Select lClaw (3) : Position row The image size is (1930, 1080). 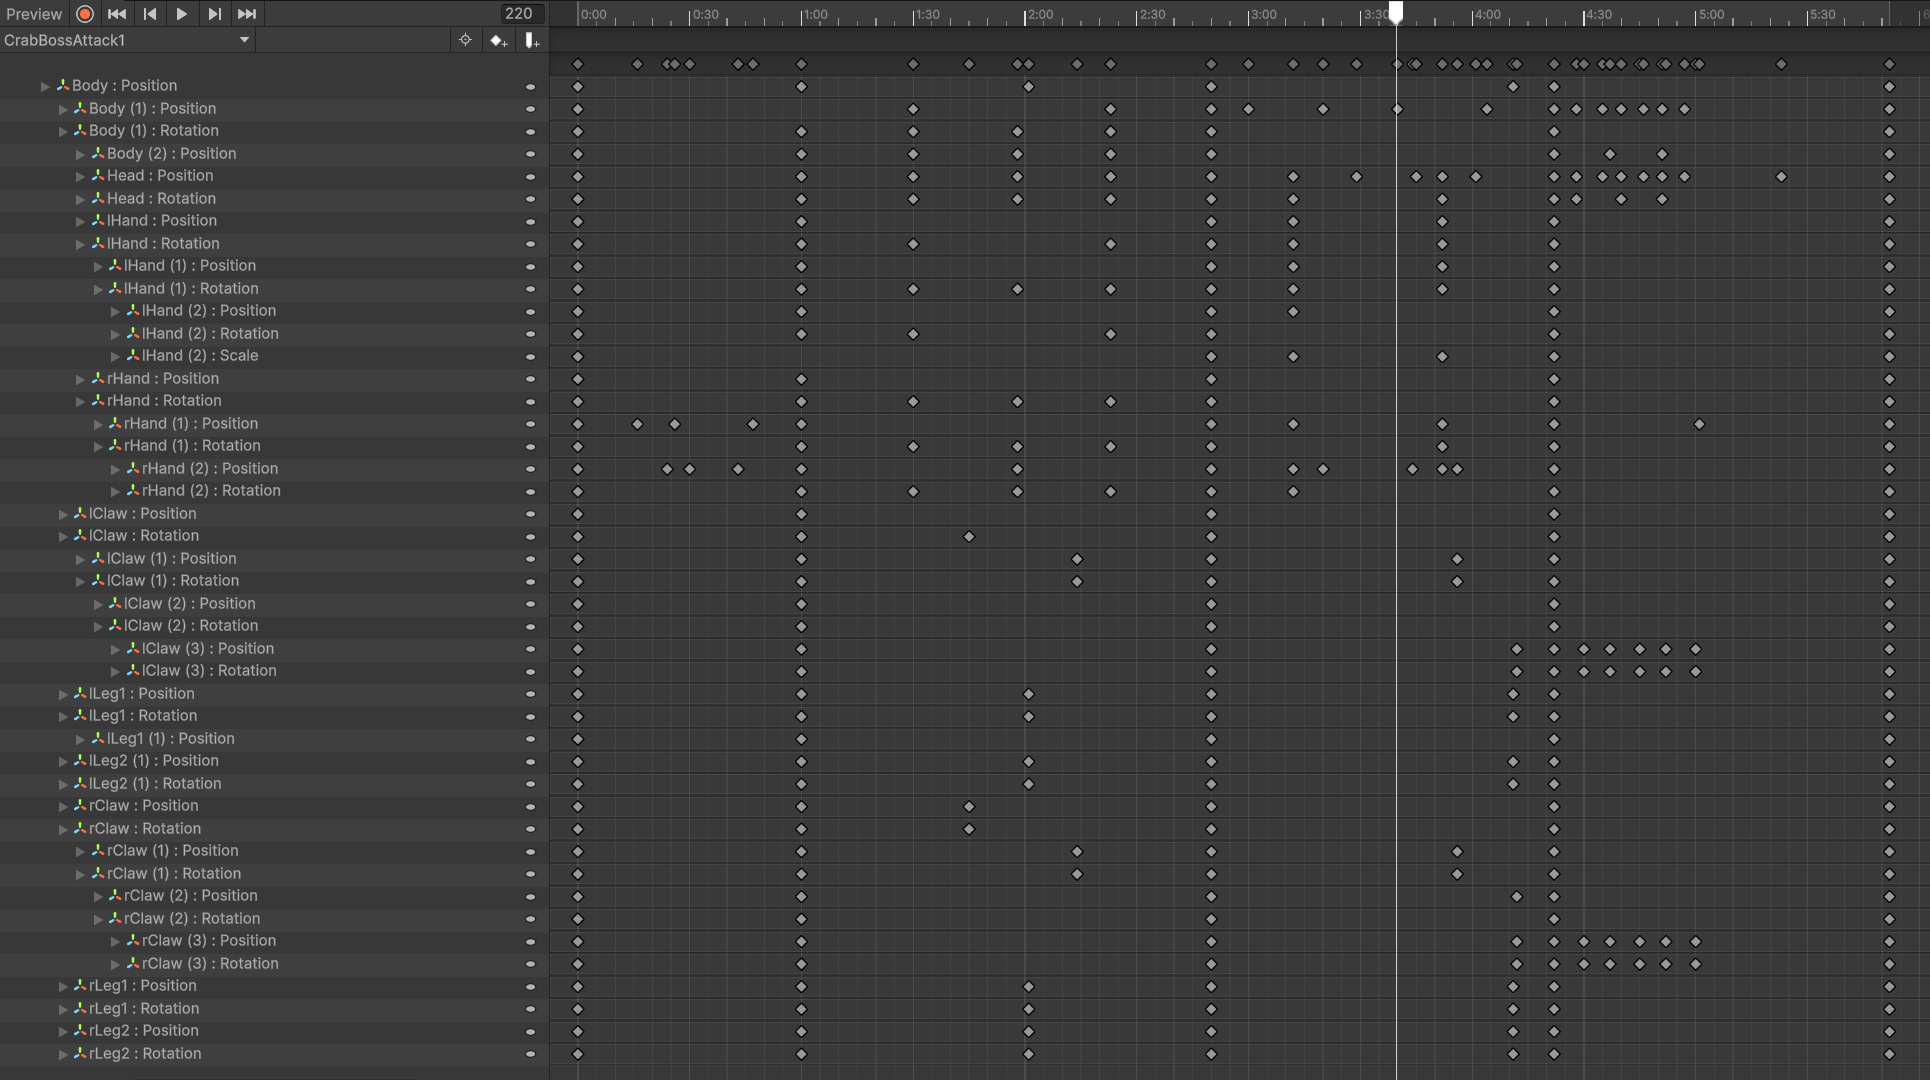[x=208, y=649]
